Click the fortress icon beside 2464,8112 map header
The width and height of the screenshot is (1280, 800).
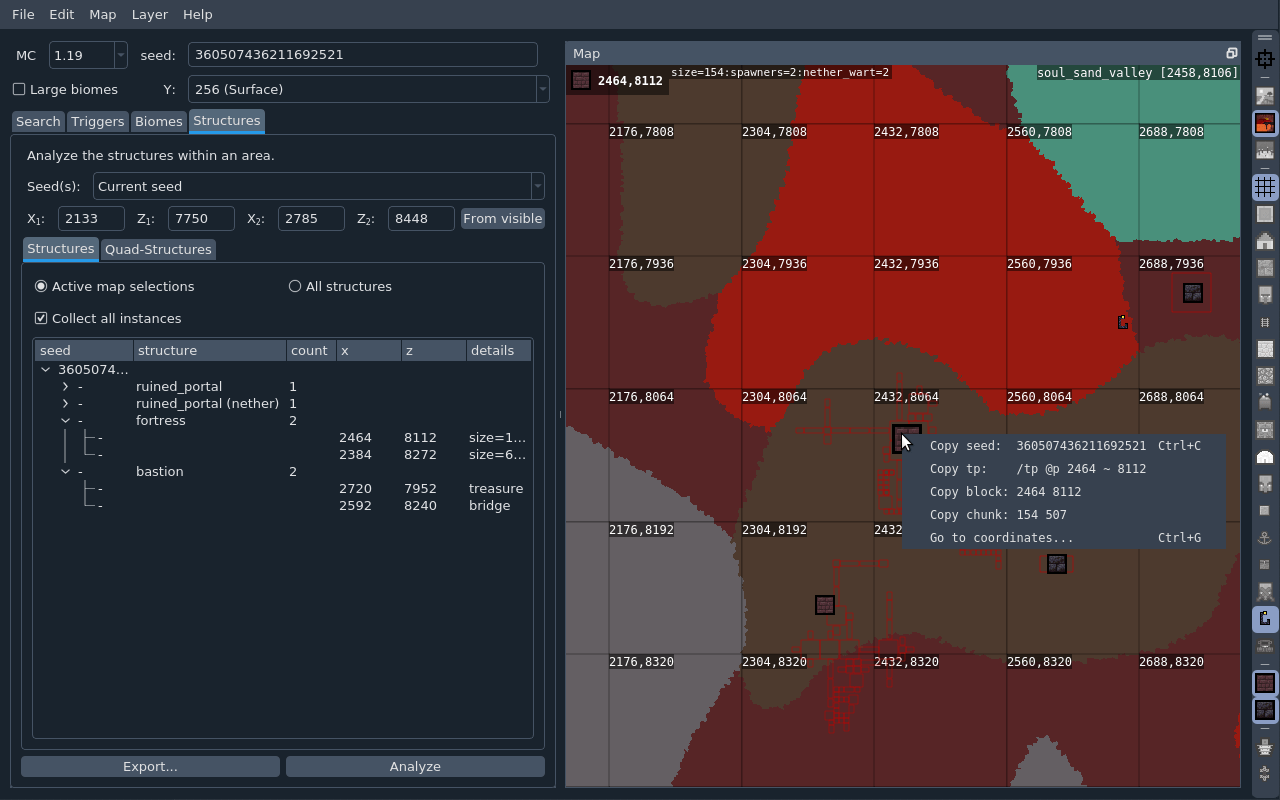point(581,81)
